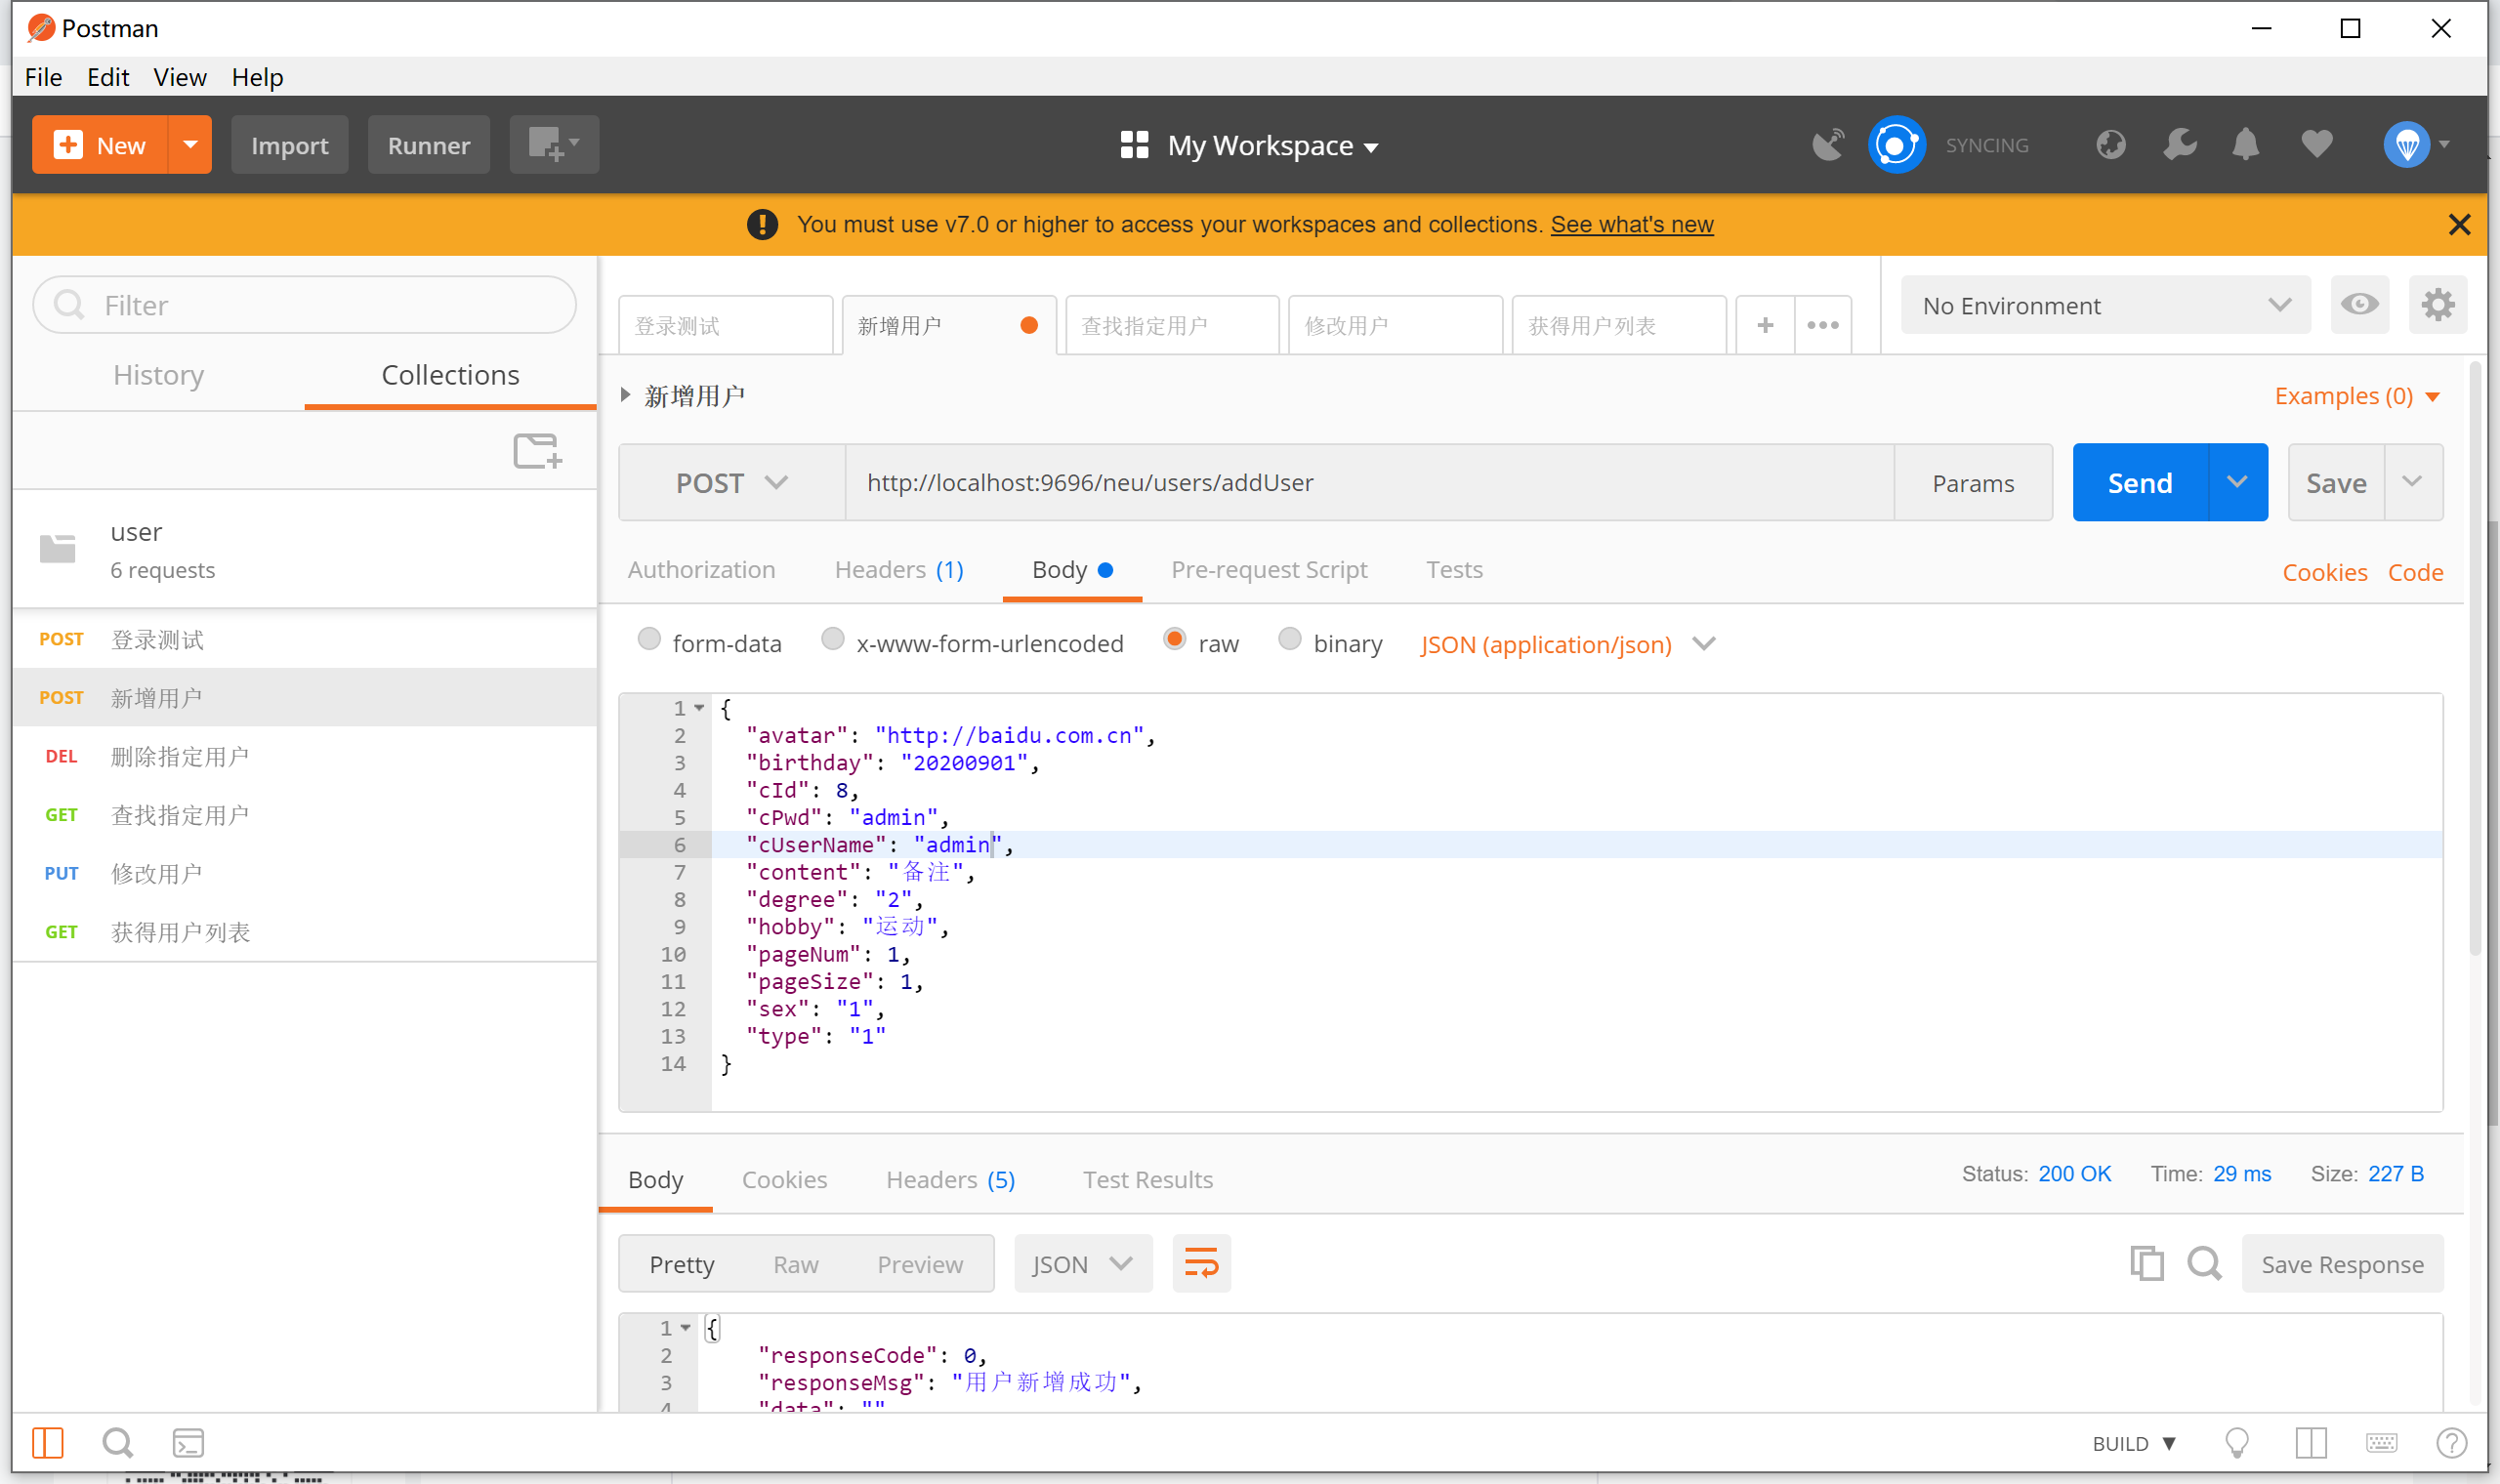Click the new collection folder icon

pos(537,451)
